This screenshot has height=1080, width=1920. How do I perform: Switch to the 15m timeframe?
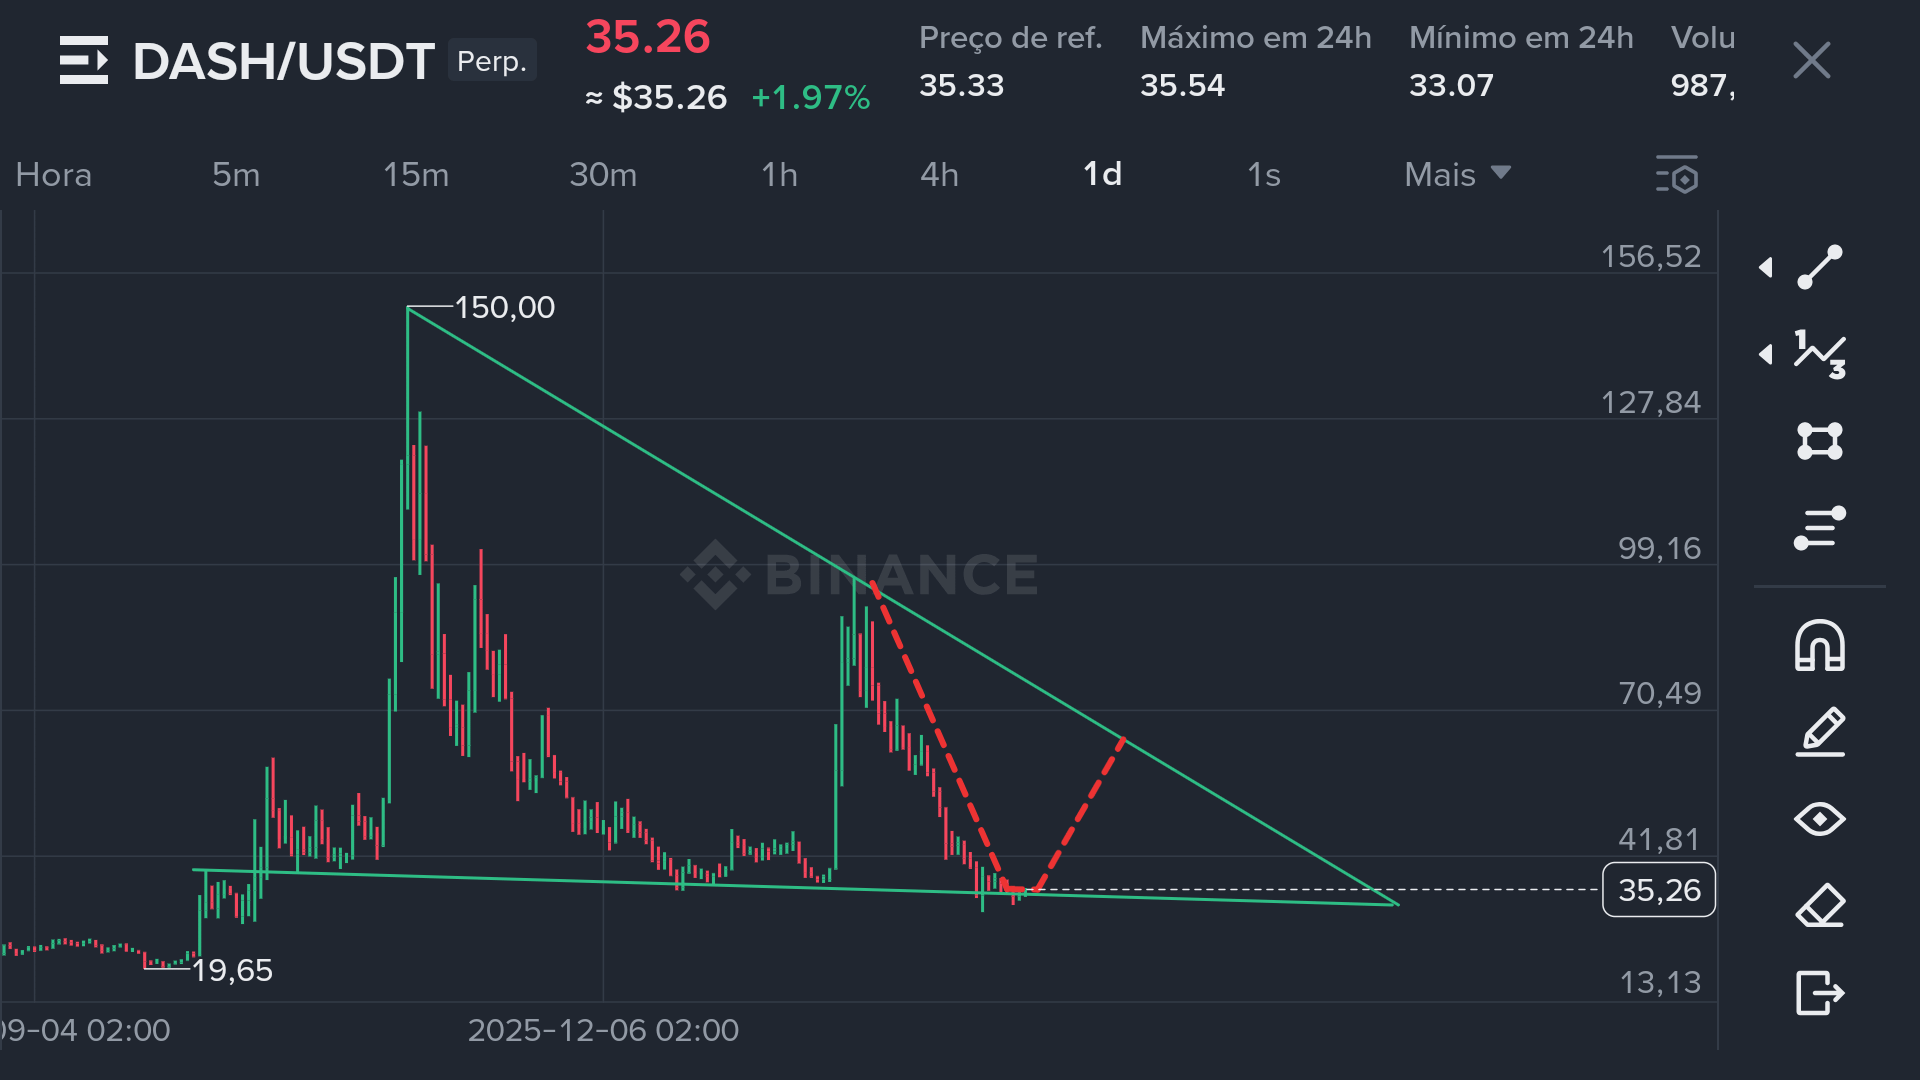click(416, 175)
